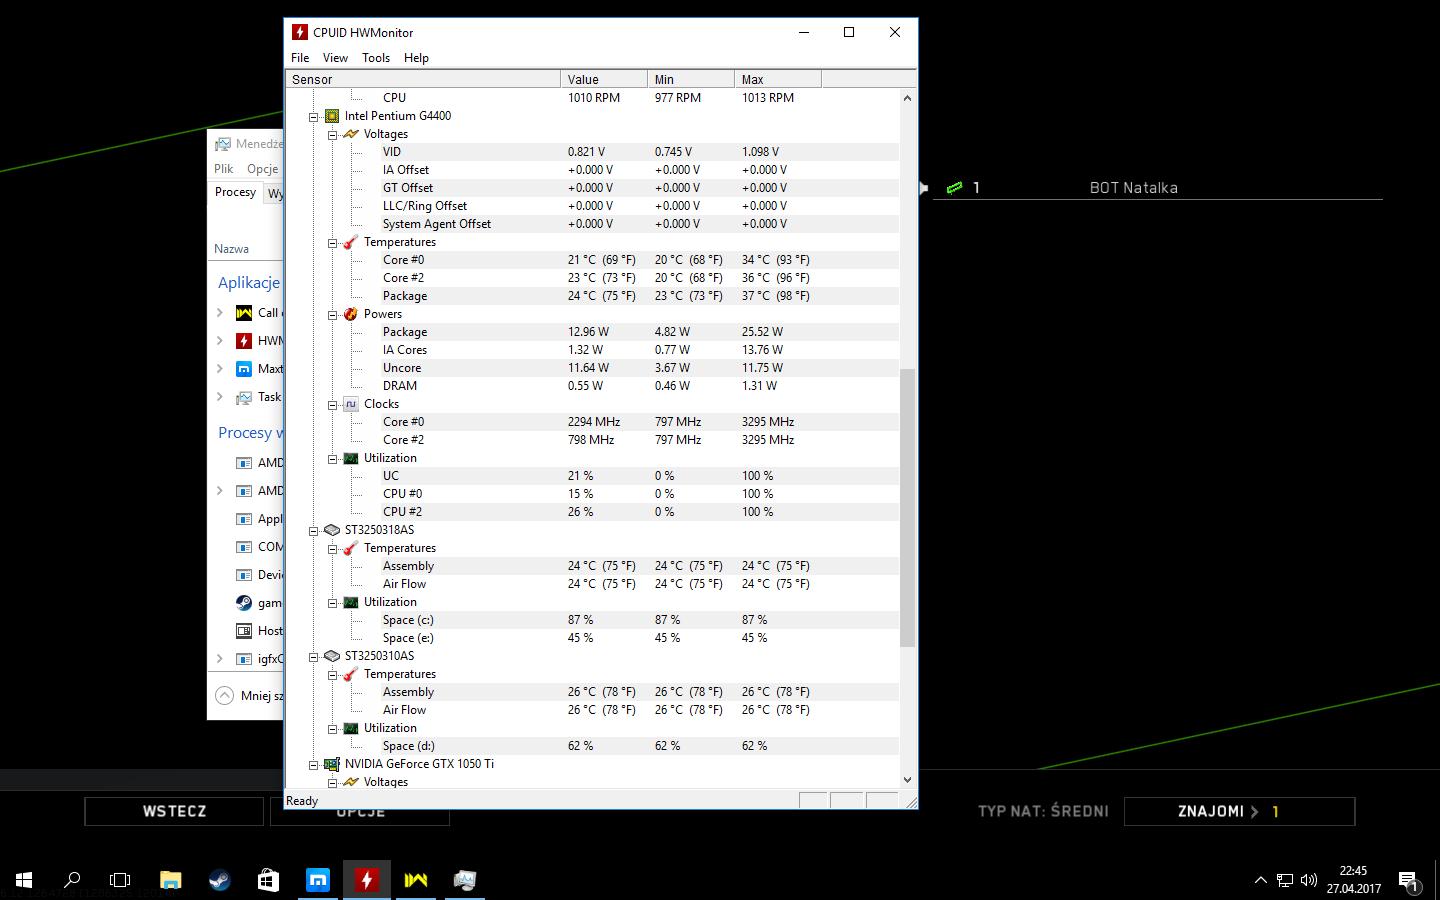Click the Sensor column header

(424, 79)
